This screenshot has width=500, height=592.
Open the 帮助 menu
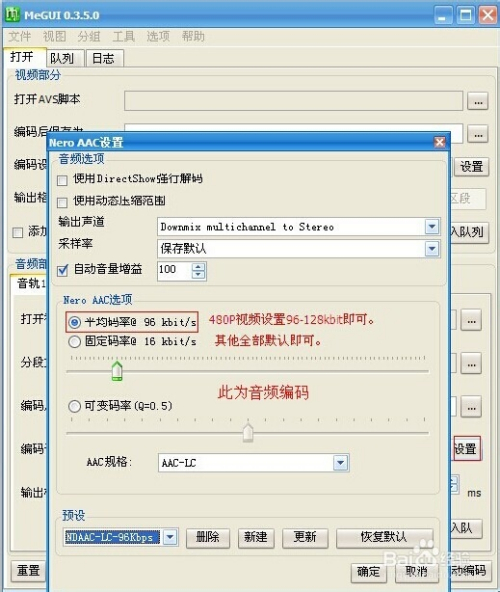pyautogui.click(x=193, y=37)
